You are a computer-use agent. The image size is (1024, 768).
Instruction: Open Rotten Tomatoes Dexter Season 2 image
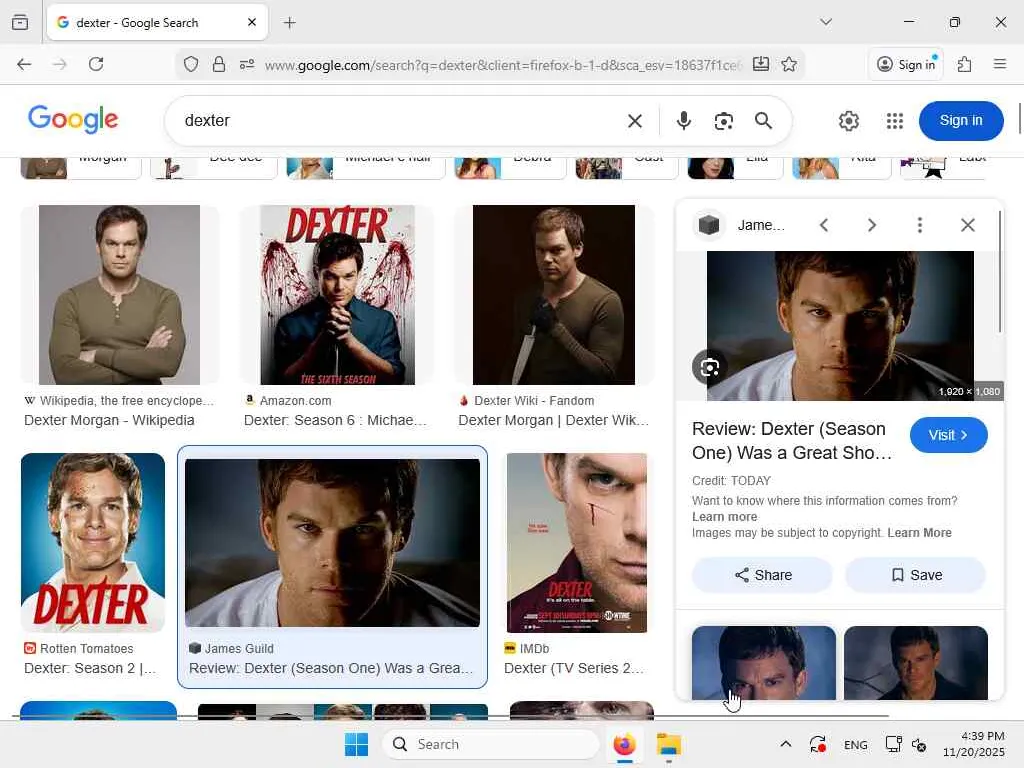coord(93,542)
